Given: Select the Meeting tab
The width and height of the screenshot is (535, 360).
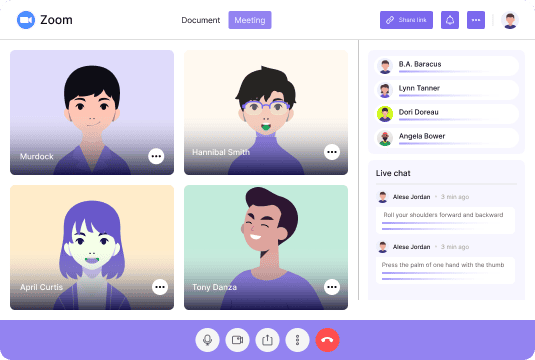Looking at the screenshot, I should coord(250,20).
